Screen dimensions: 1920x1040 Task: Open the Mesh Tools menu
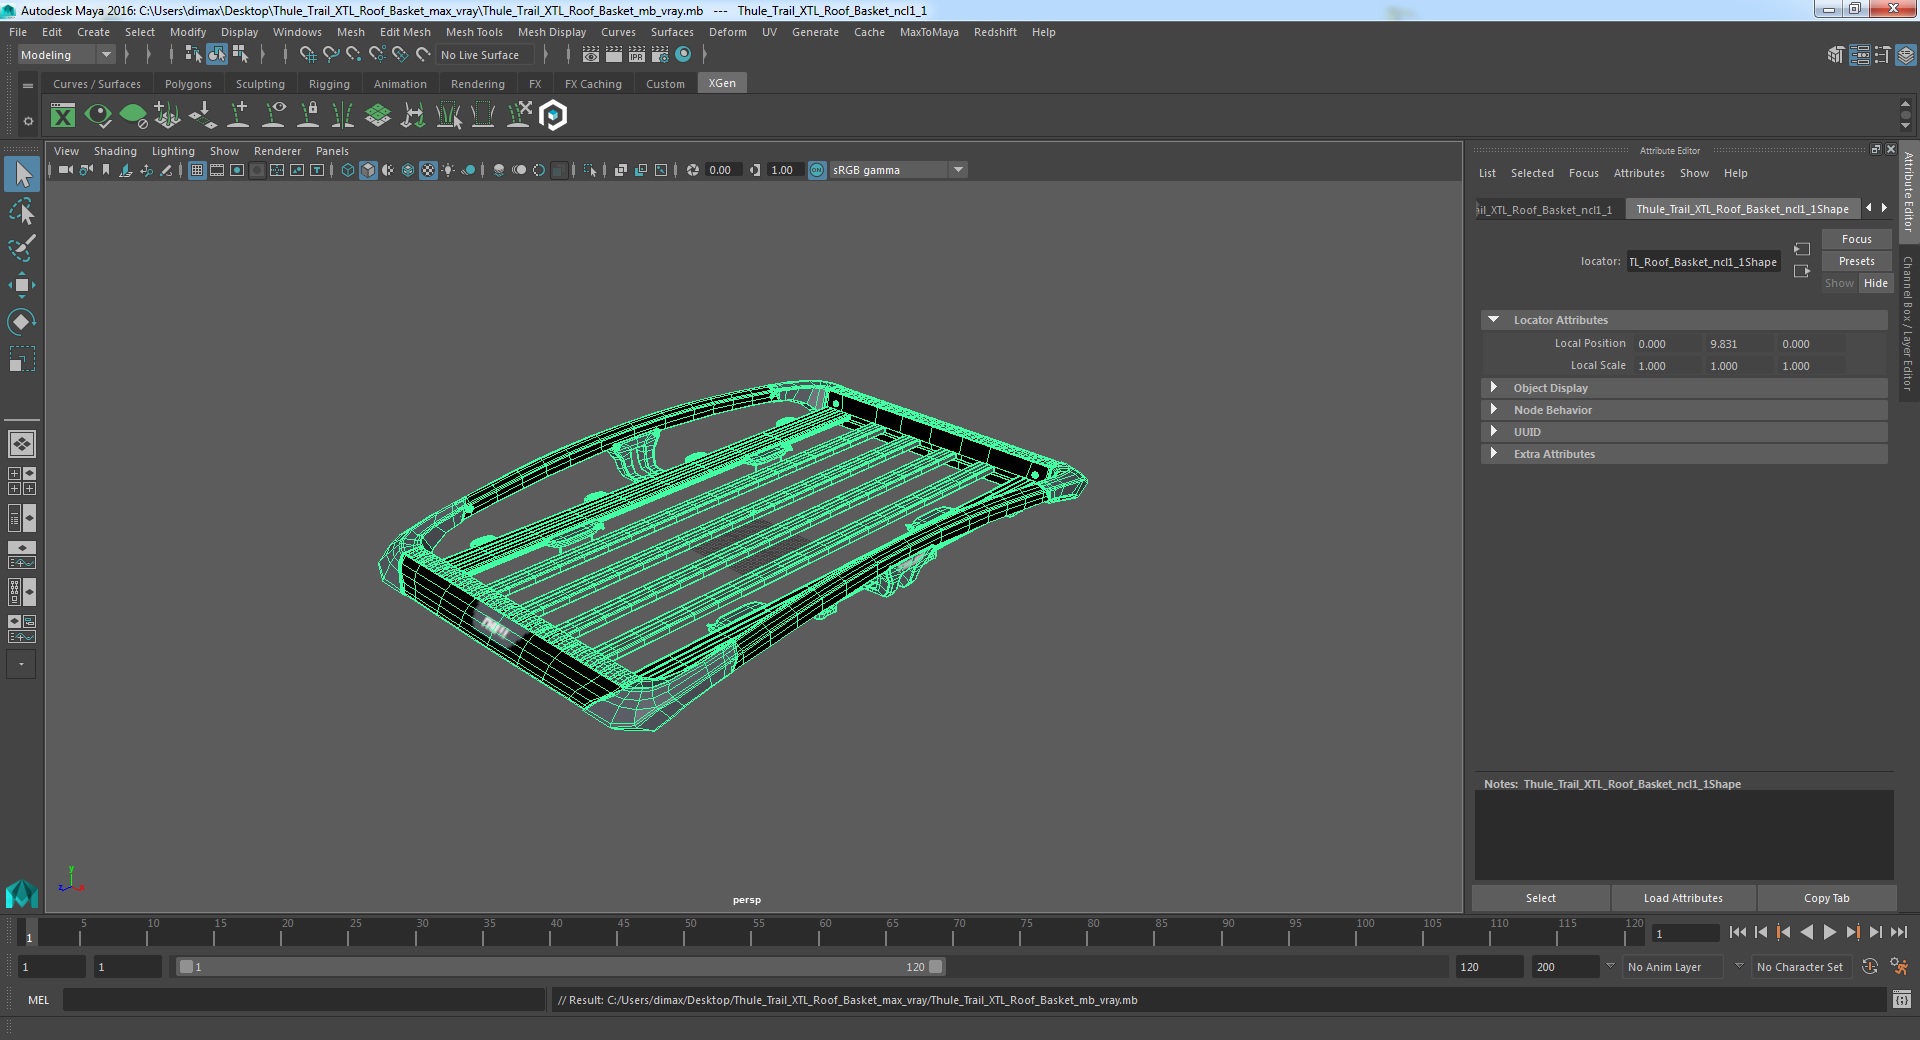point(474,32)
